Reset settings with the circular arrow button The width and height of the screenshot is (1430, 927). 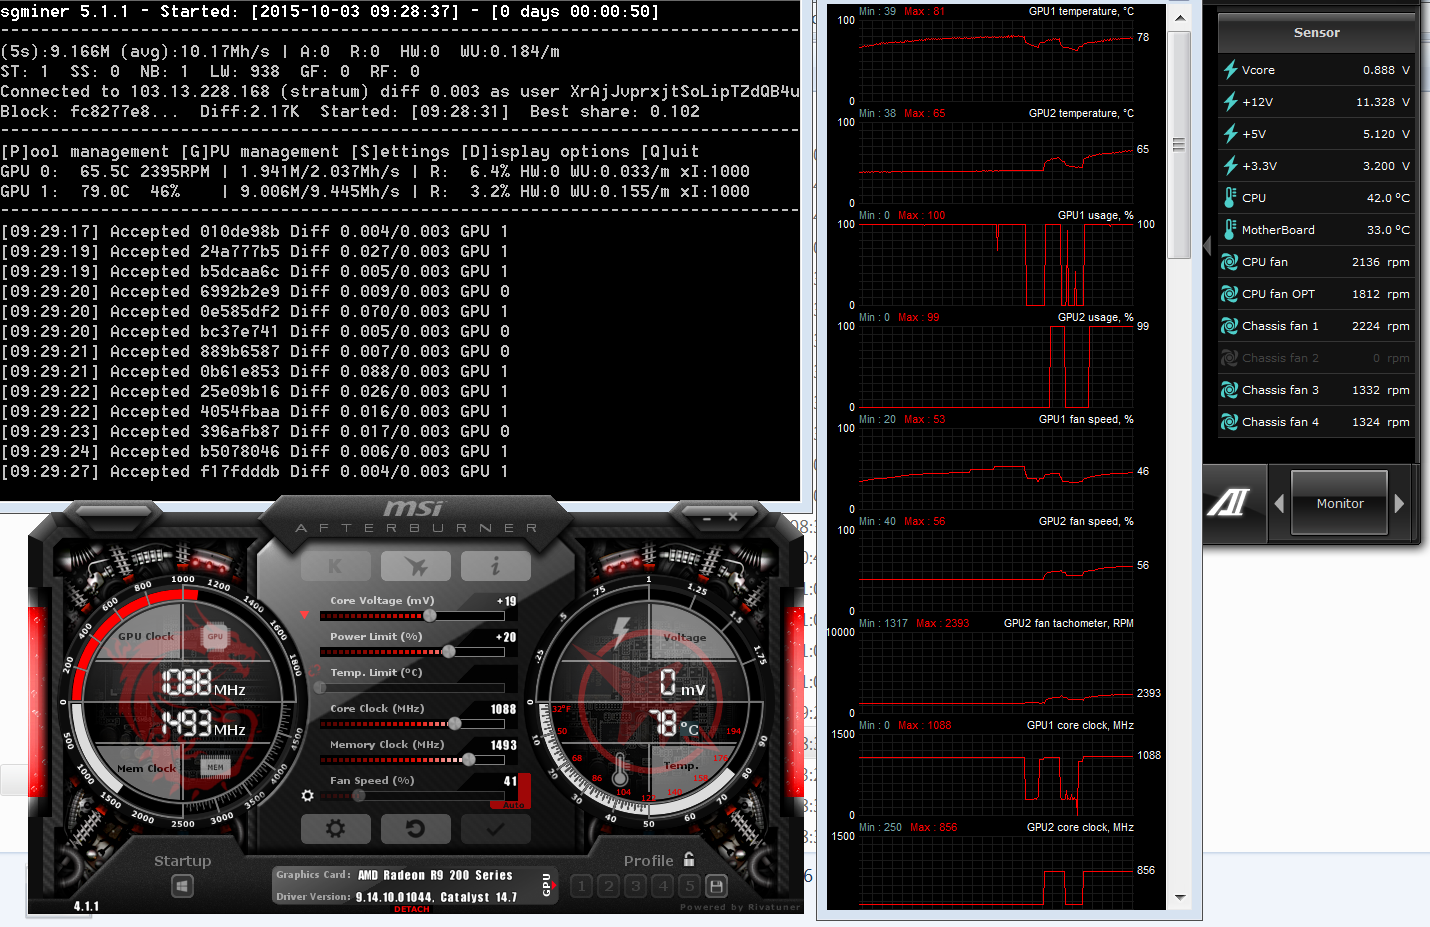[x=416, y=828]
